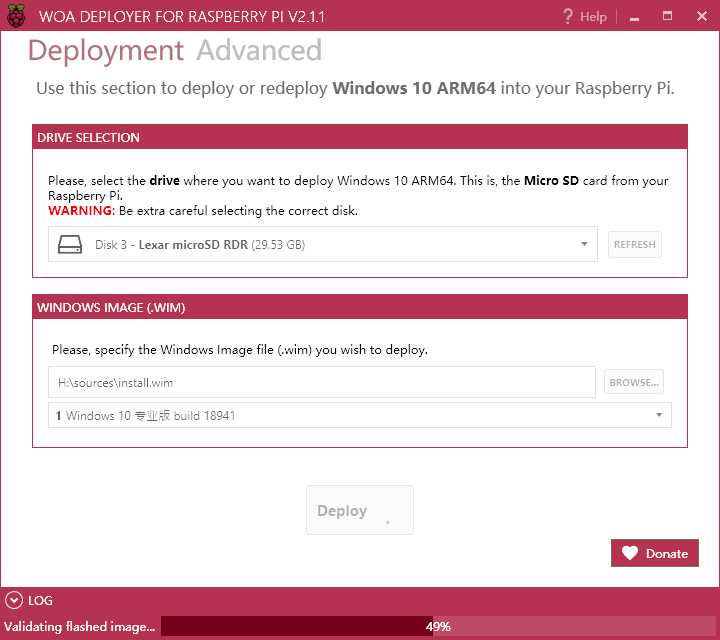This screenshot has height=640, width=720.
Task: Click the red WARNING text
Action: (81, 211)
